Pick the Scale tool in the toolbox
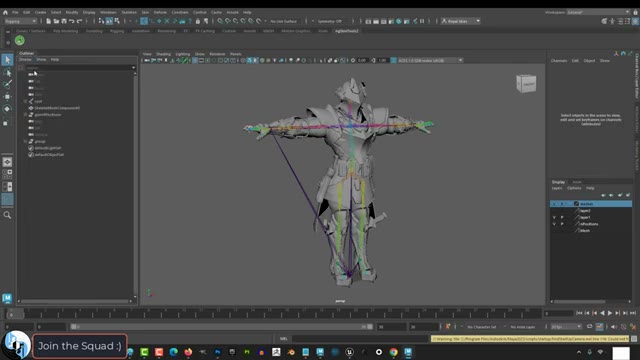640x360 pixels. (x=7, y=122)
